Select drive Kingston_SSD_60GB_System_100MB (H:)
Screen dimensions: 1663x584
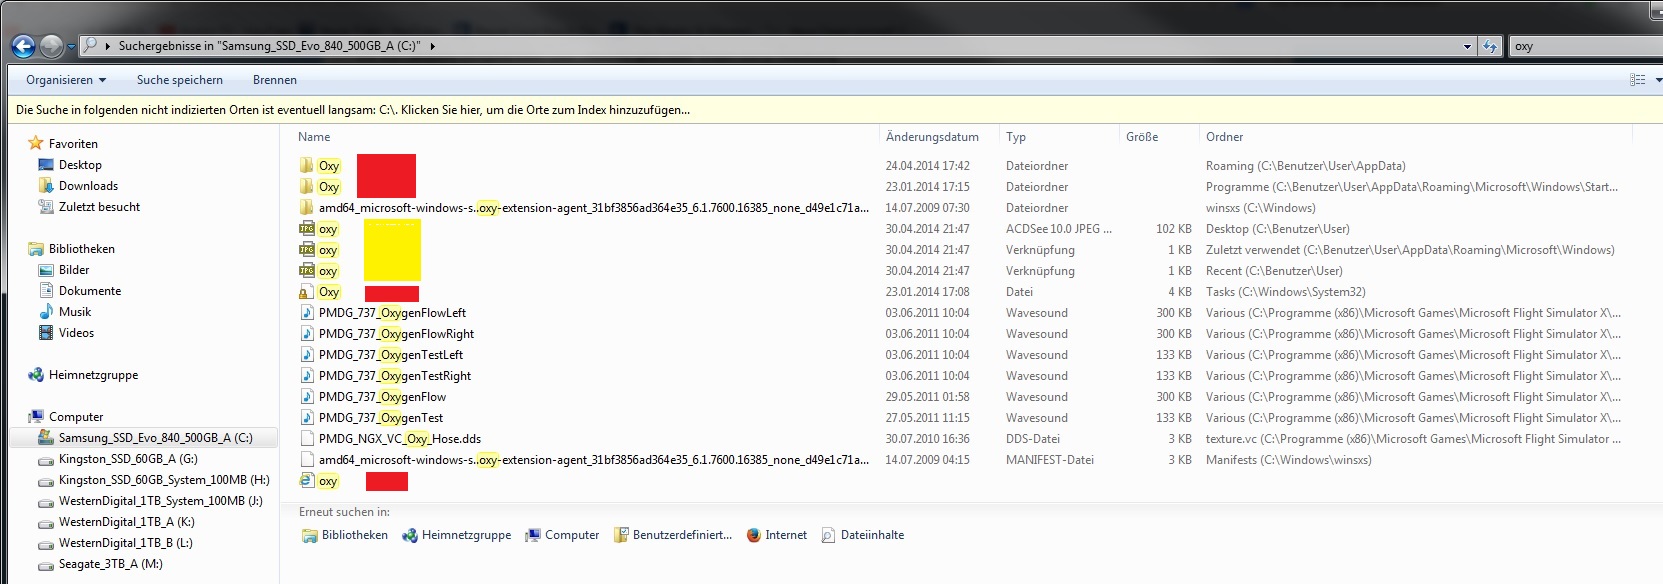pyautogui.click(x=164, y=480)
